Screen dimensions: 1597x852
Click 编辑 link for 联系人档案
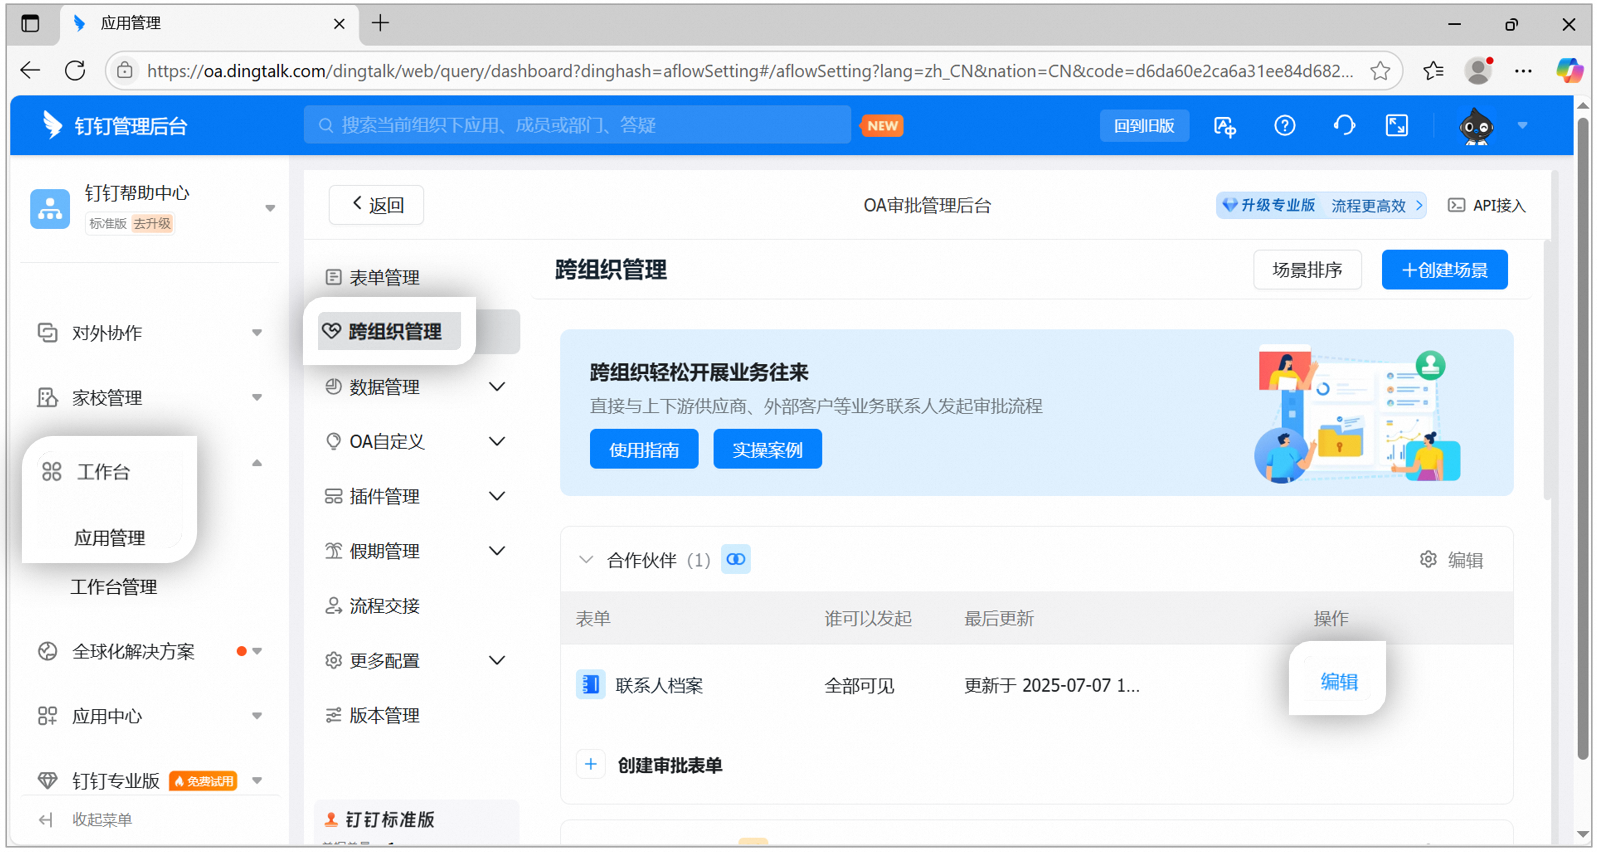pyautogui.click(x=1339, y=682)
